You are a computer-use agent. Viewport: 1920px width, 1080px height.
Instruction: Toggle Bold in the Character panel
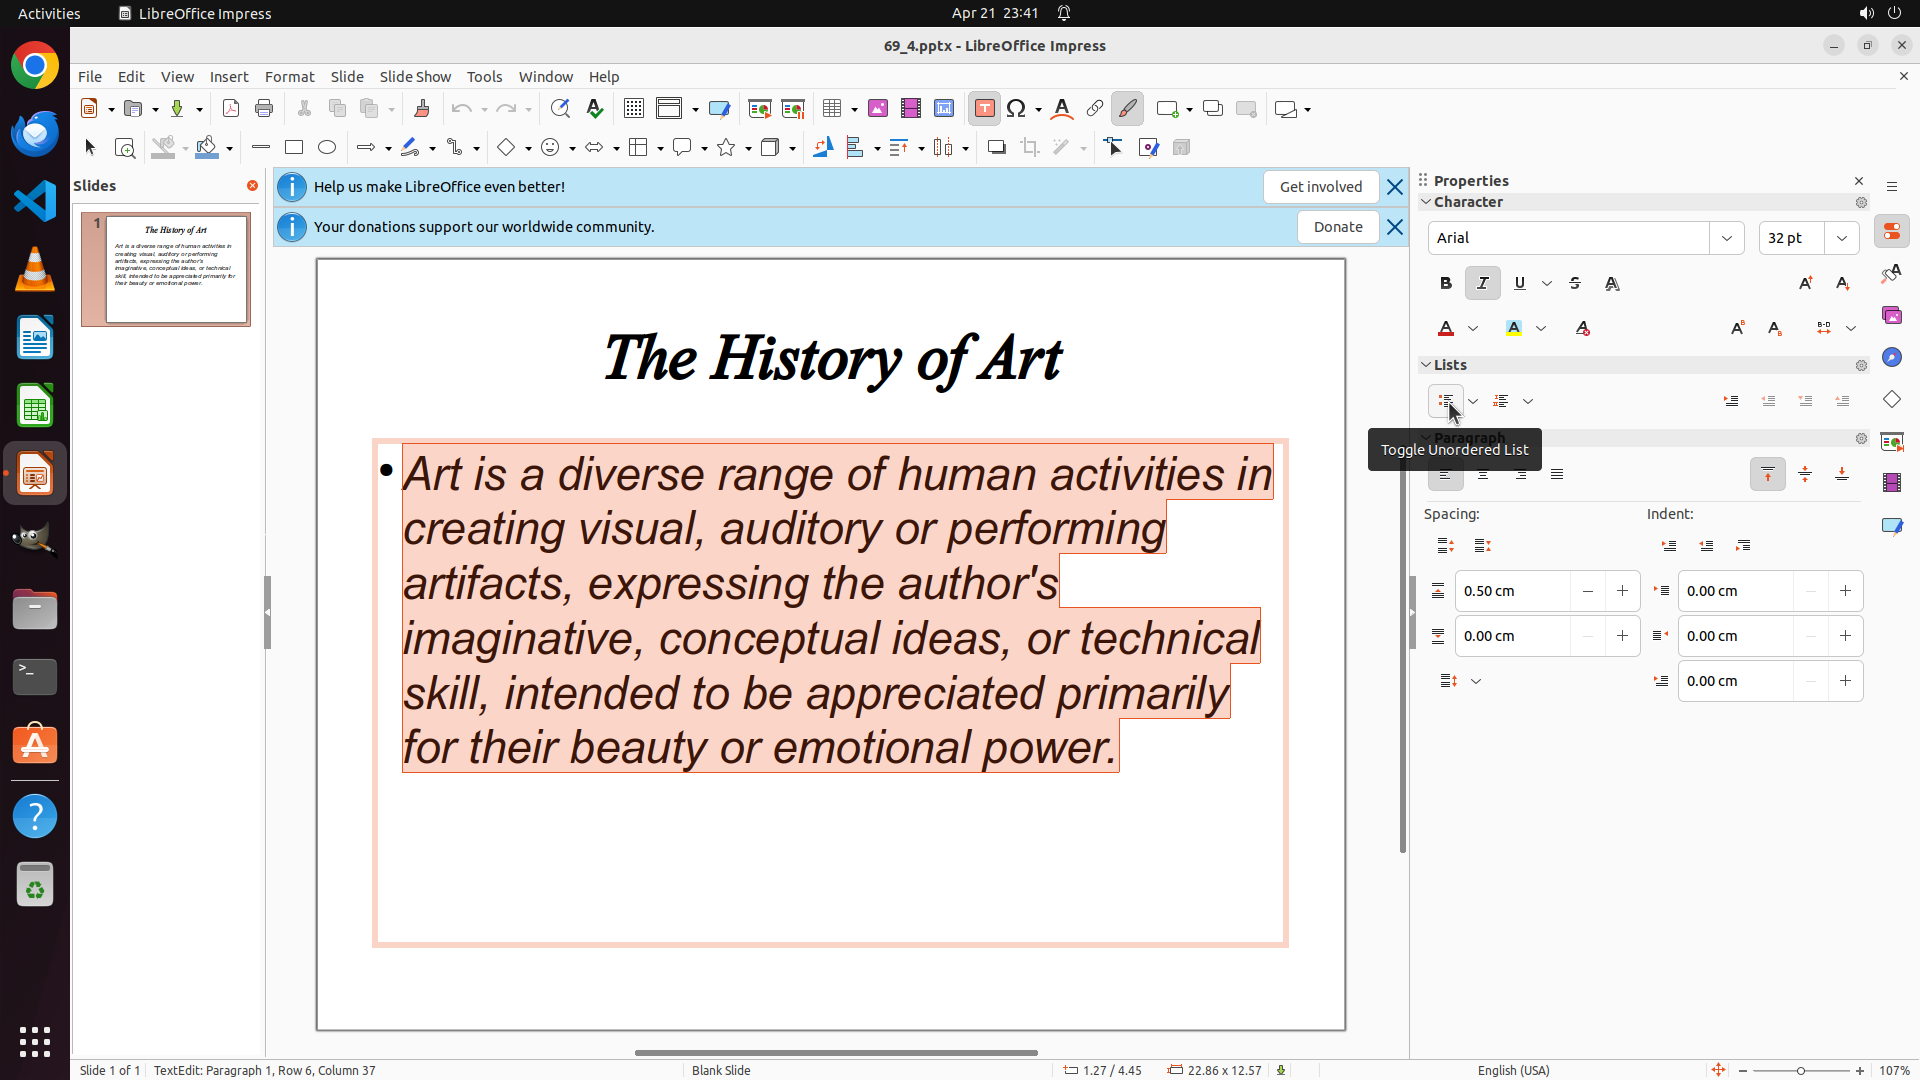coord(1446,283)
